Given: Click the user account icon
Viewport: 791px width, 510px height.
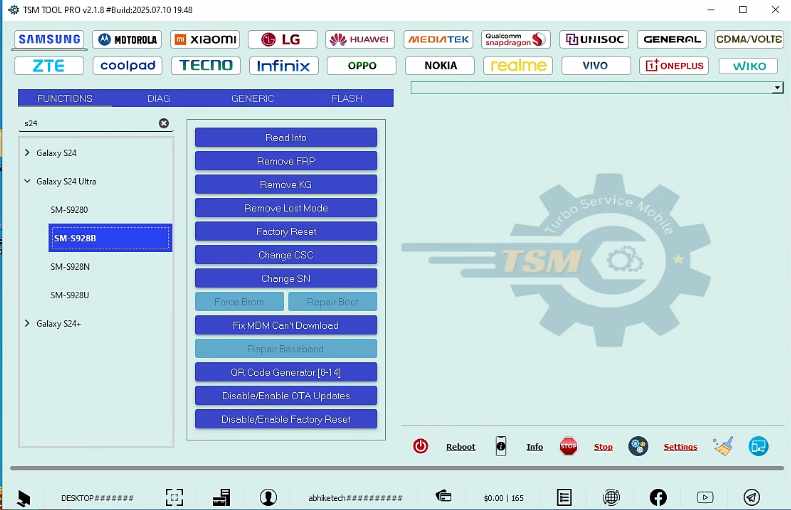Looking at the screenshot, I should (268, 497).
